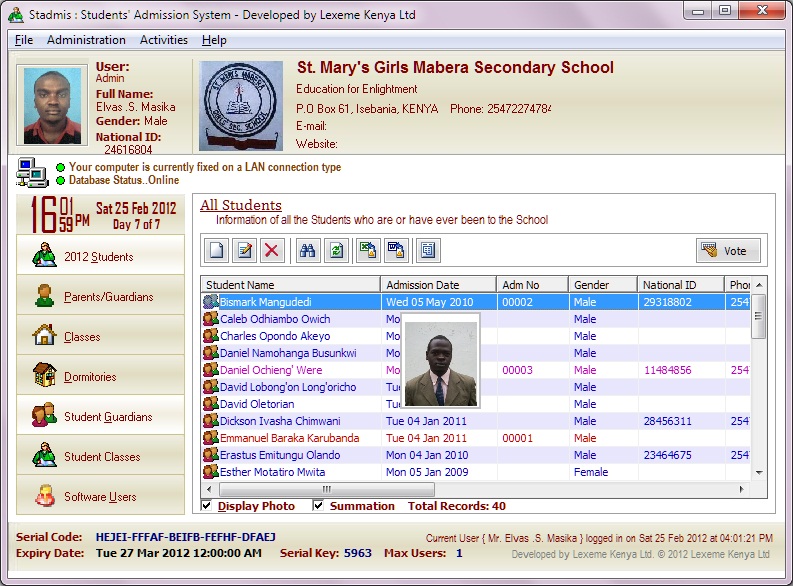
Task: Uncheck the Display Photo checkbox
Action: point(208,506)
